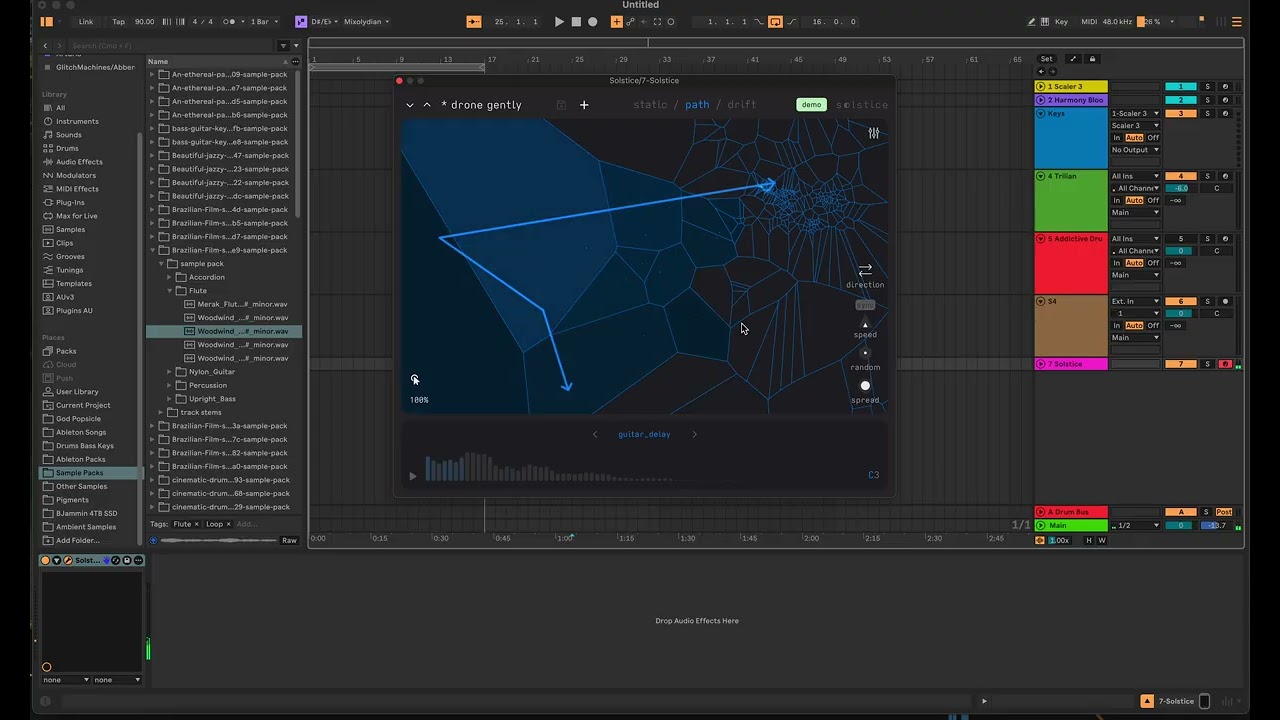1280x720 pixels.
Task: Toggle the browser show/hide icon in the toolbar
Action: 46,22
